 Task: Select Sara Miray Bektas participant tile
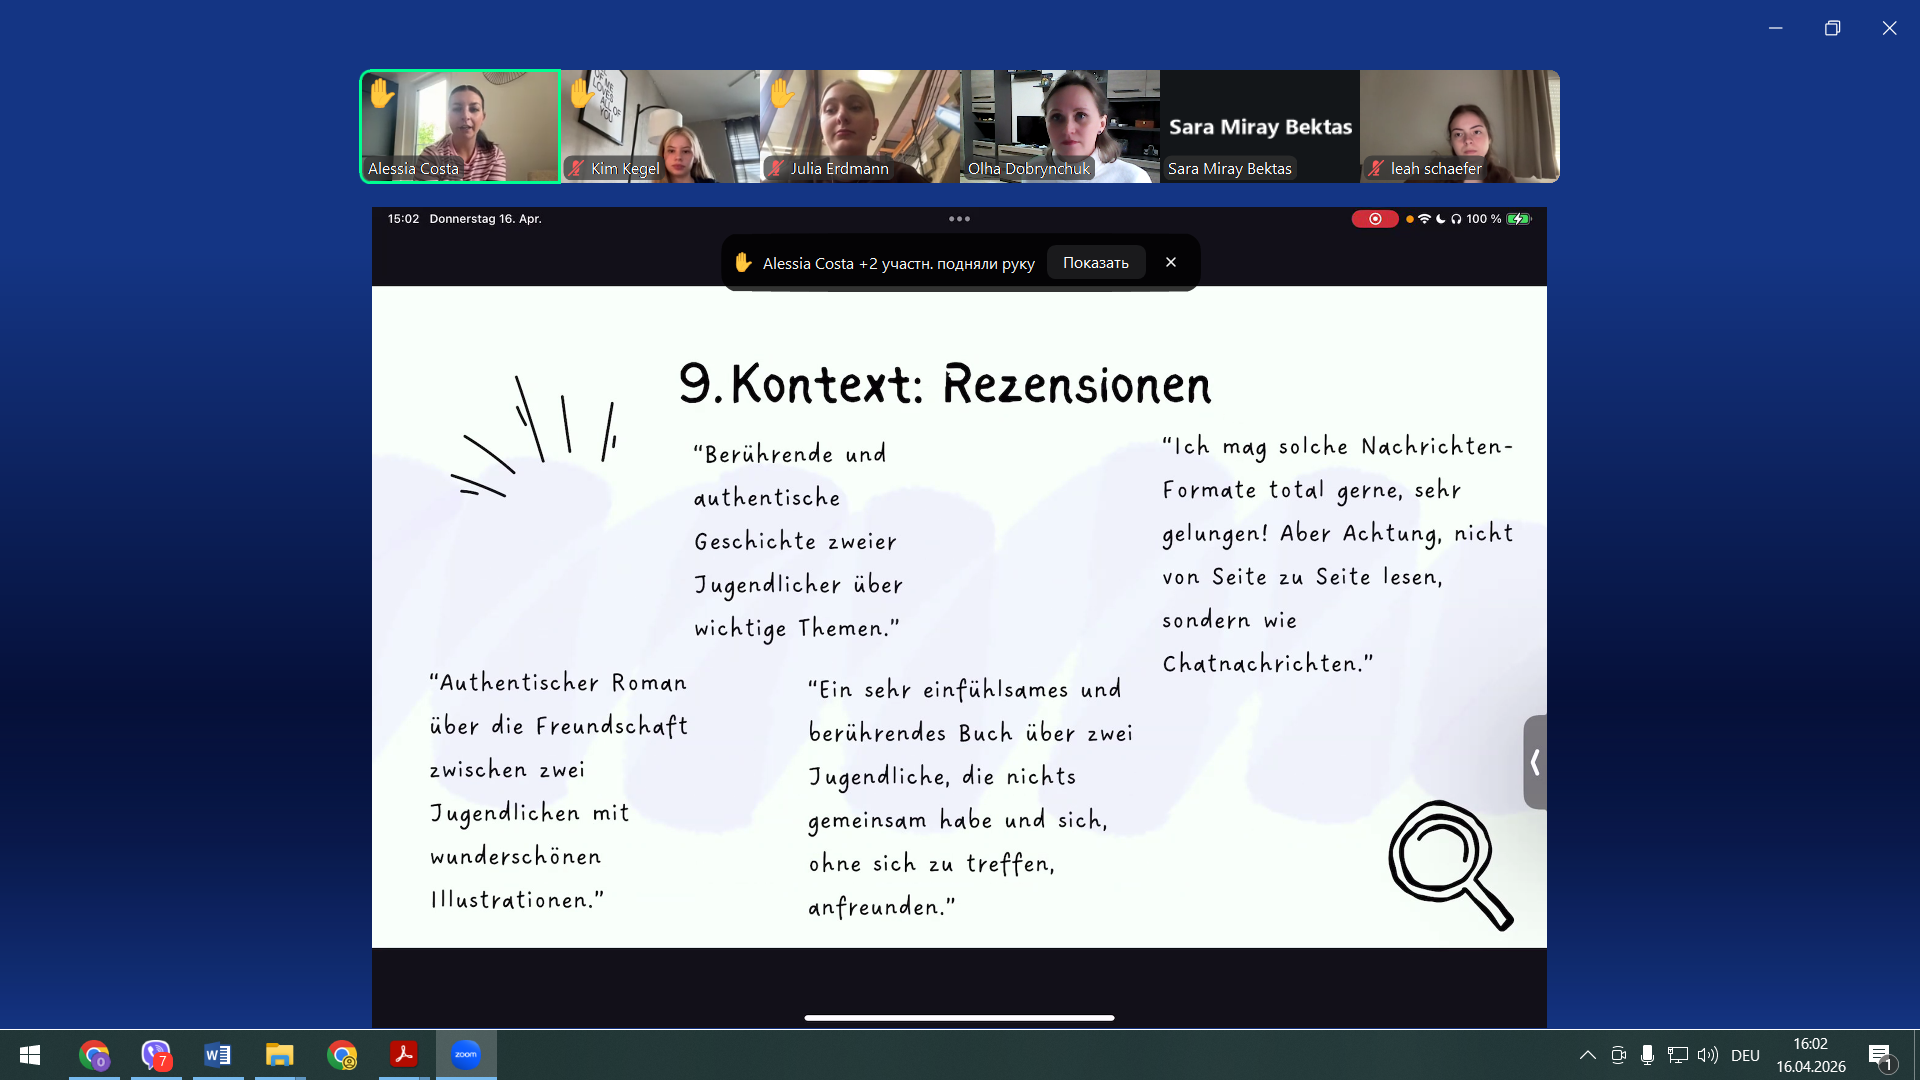tap(1260, 126)
